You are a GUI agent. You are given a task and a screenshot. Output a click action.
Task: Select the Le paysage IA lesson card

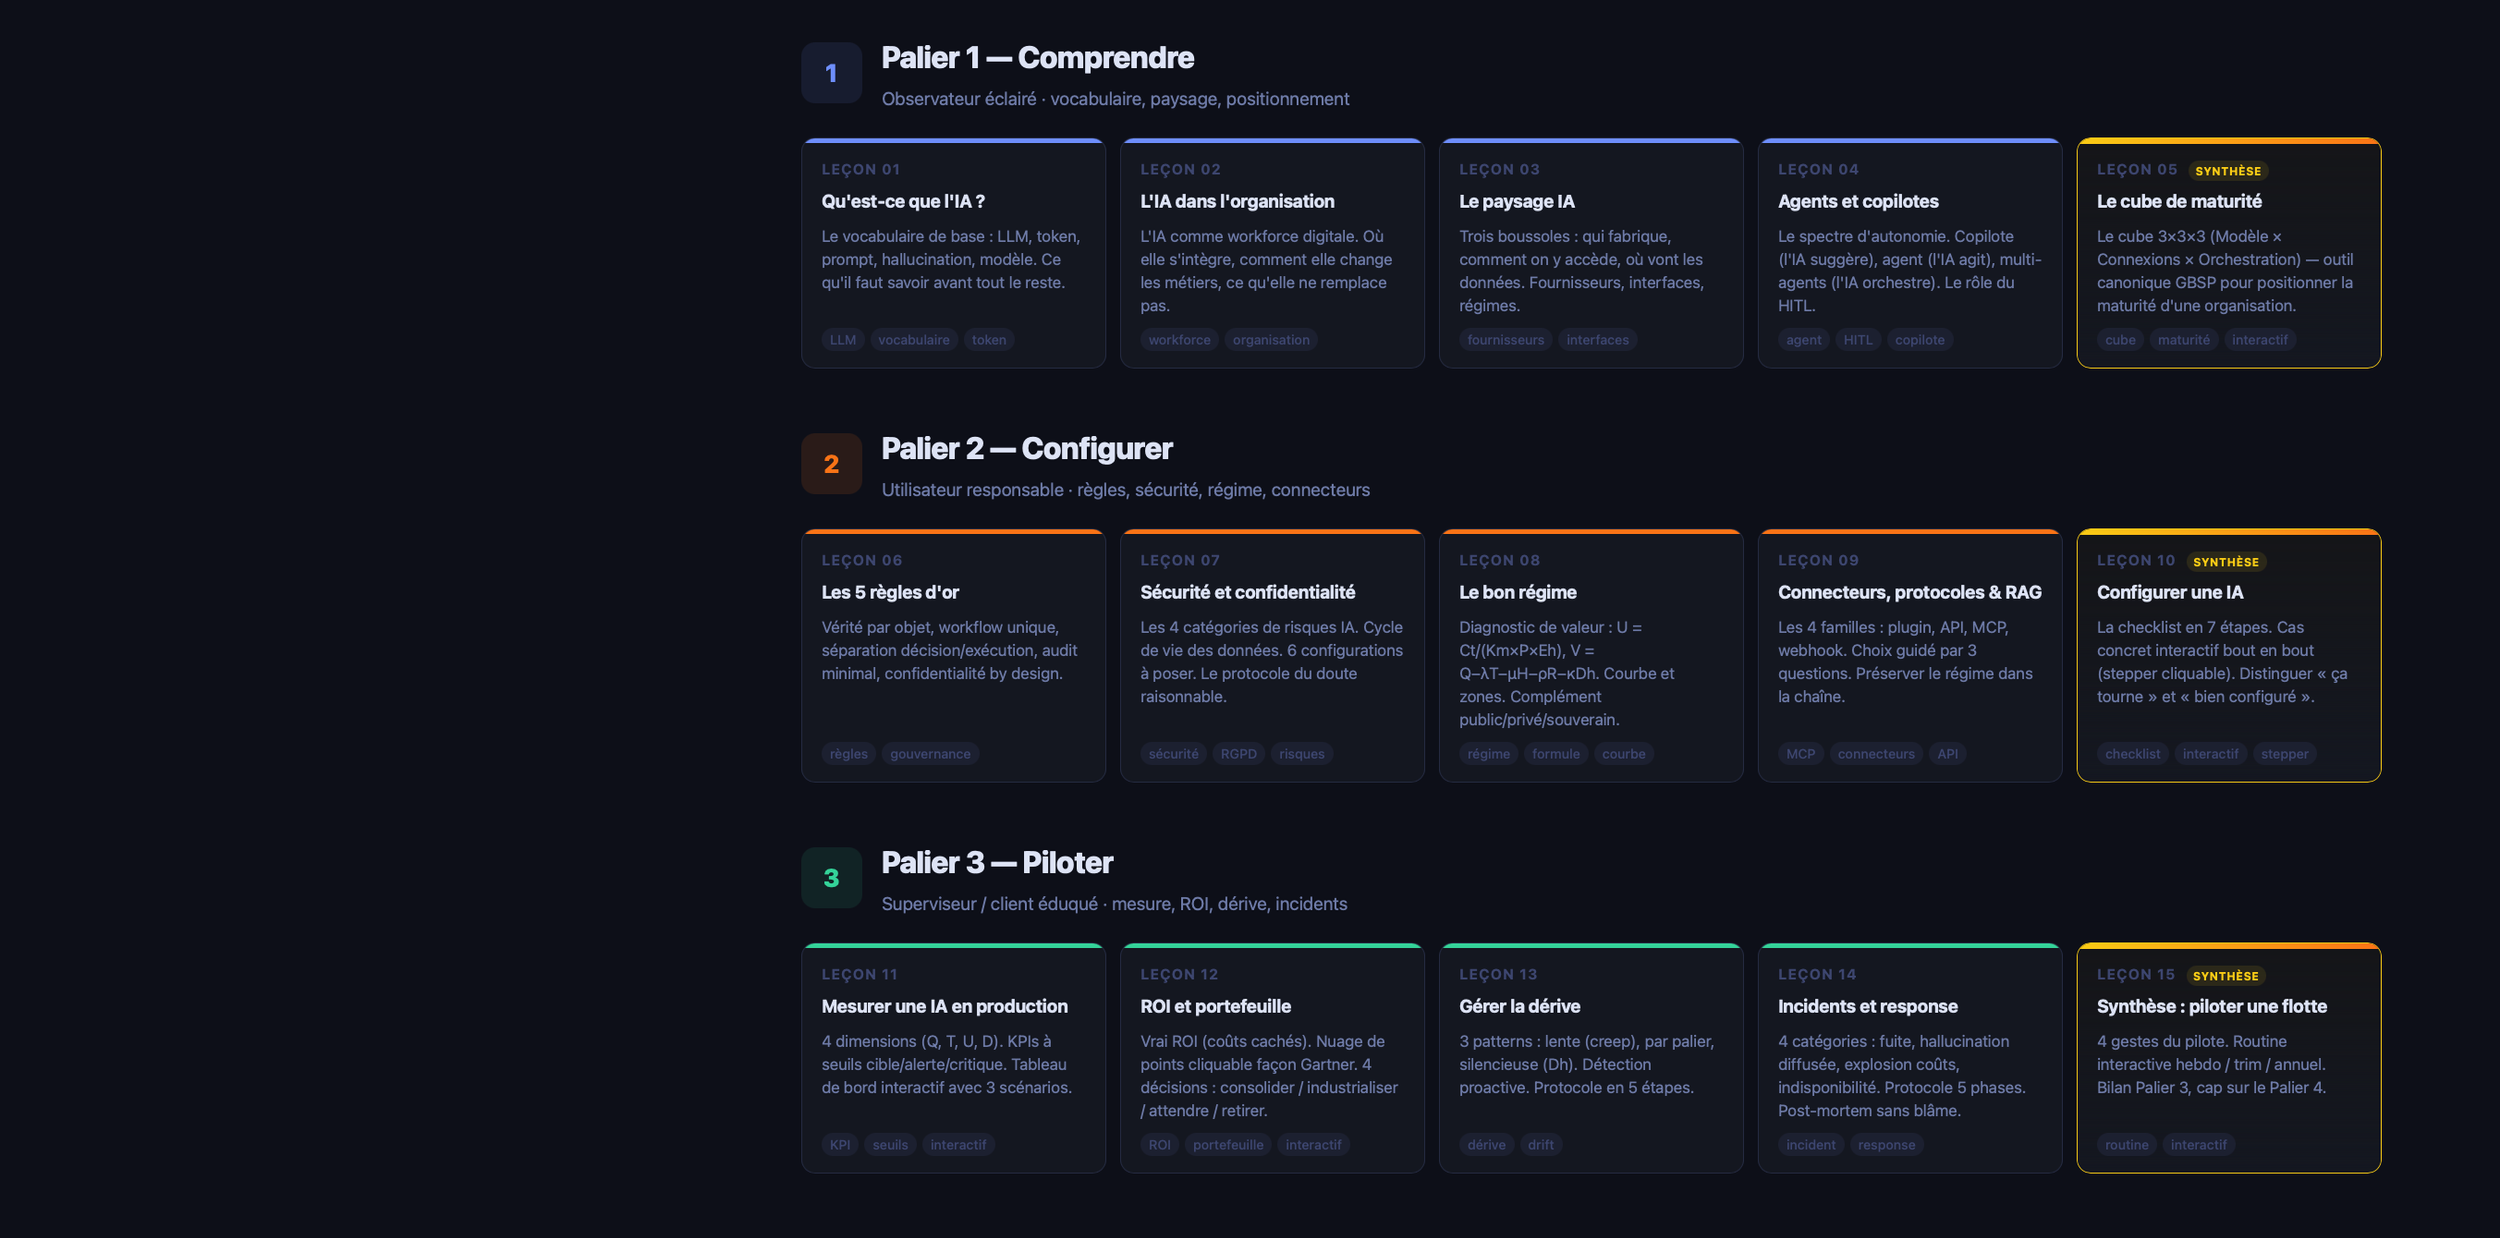pos(1591,253)
